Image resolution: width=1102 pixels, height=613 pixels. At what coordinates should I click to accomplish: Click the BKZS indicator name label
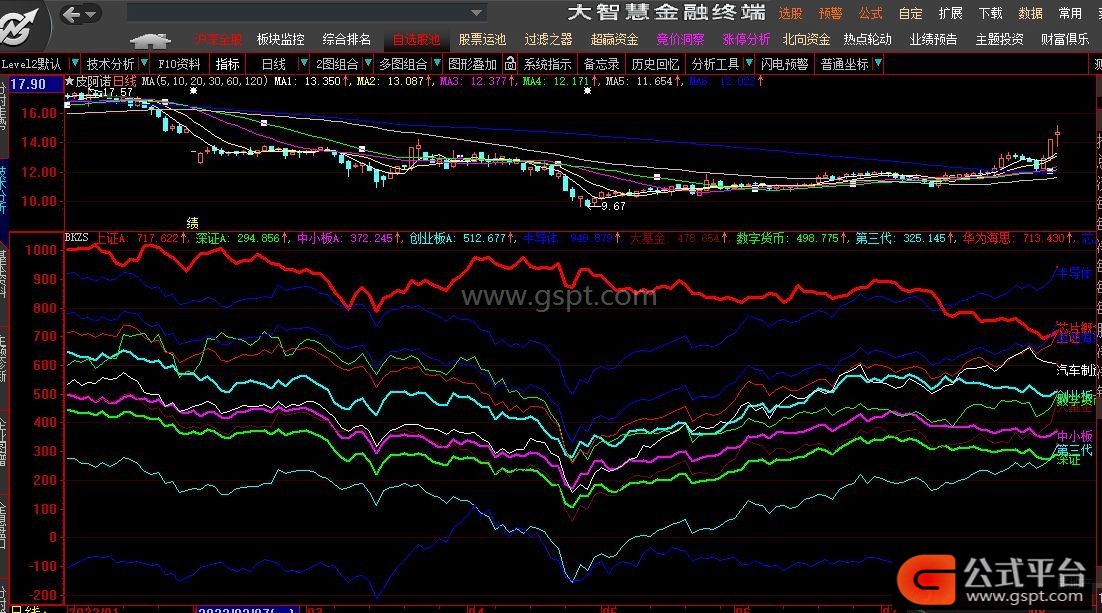(77, 238)
